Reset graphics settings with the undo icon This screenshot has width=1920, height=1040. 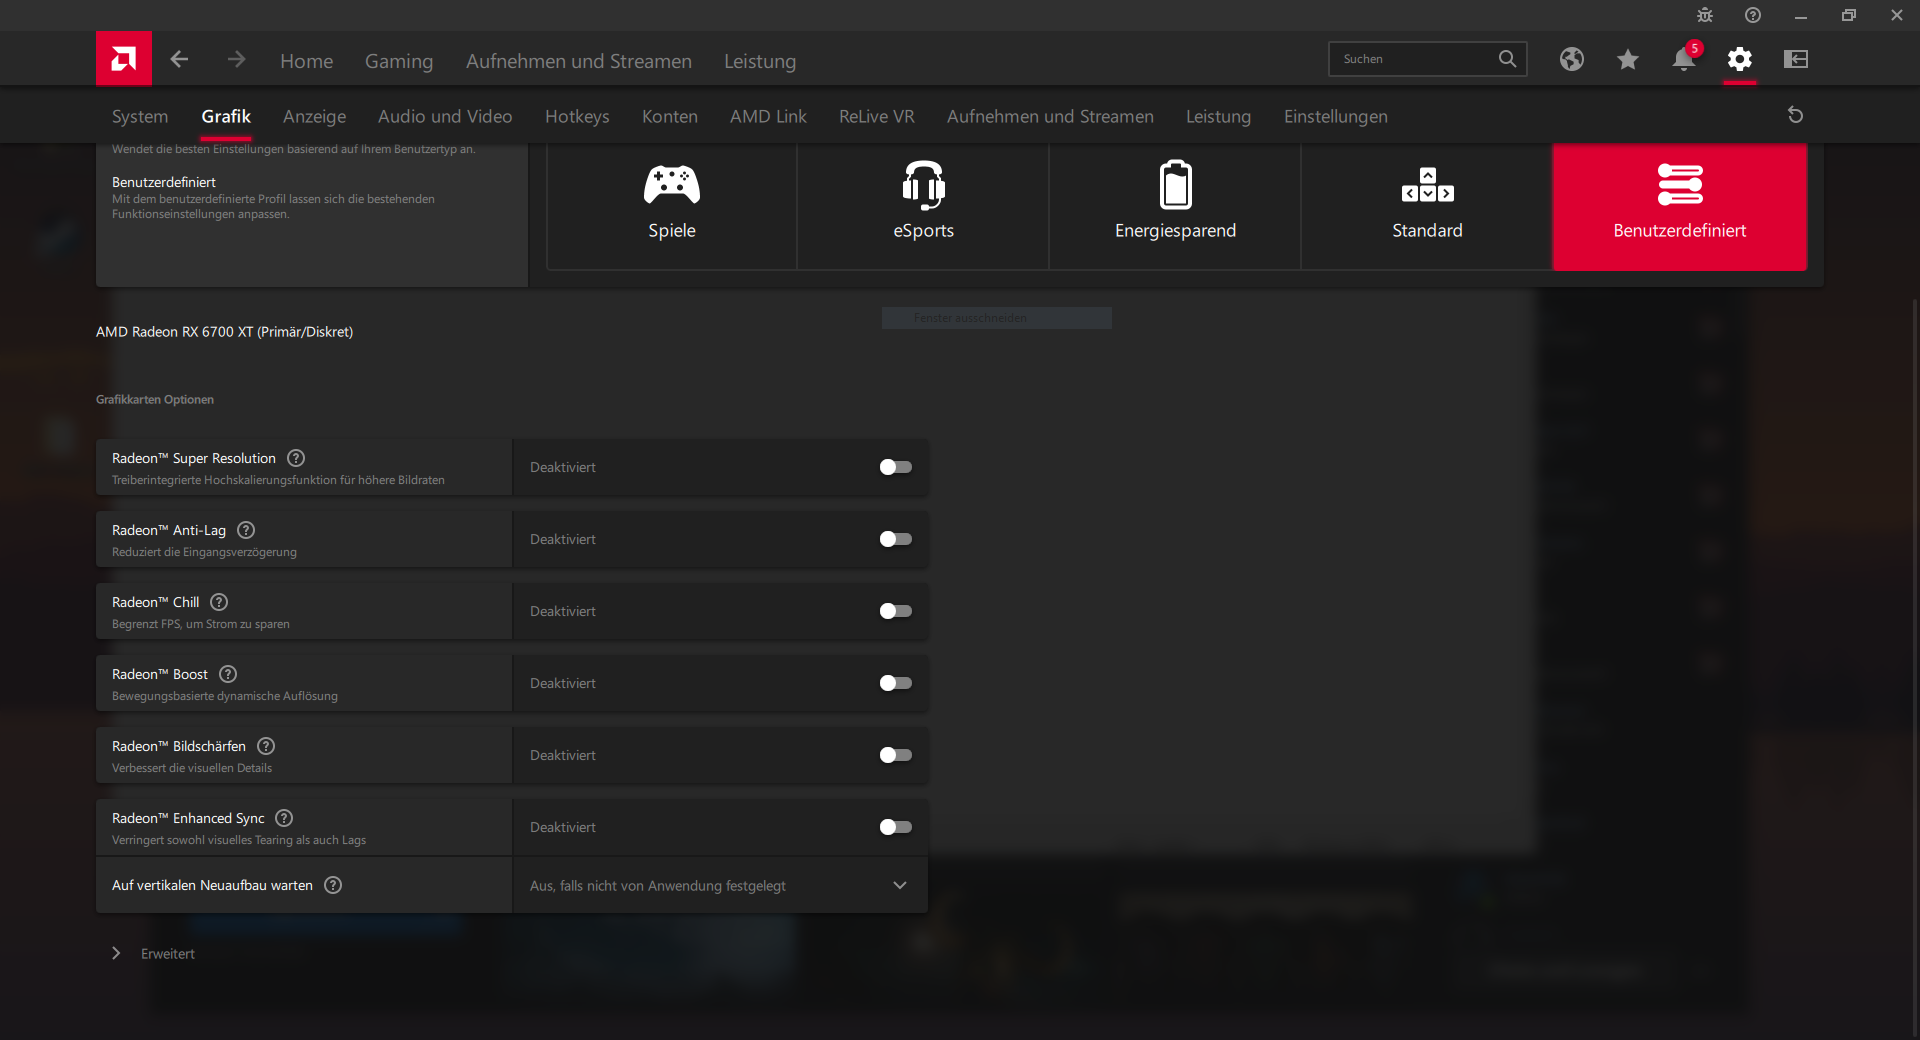pyautogui.click(x=1795, y=115)
